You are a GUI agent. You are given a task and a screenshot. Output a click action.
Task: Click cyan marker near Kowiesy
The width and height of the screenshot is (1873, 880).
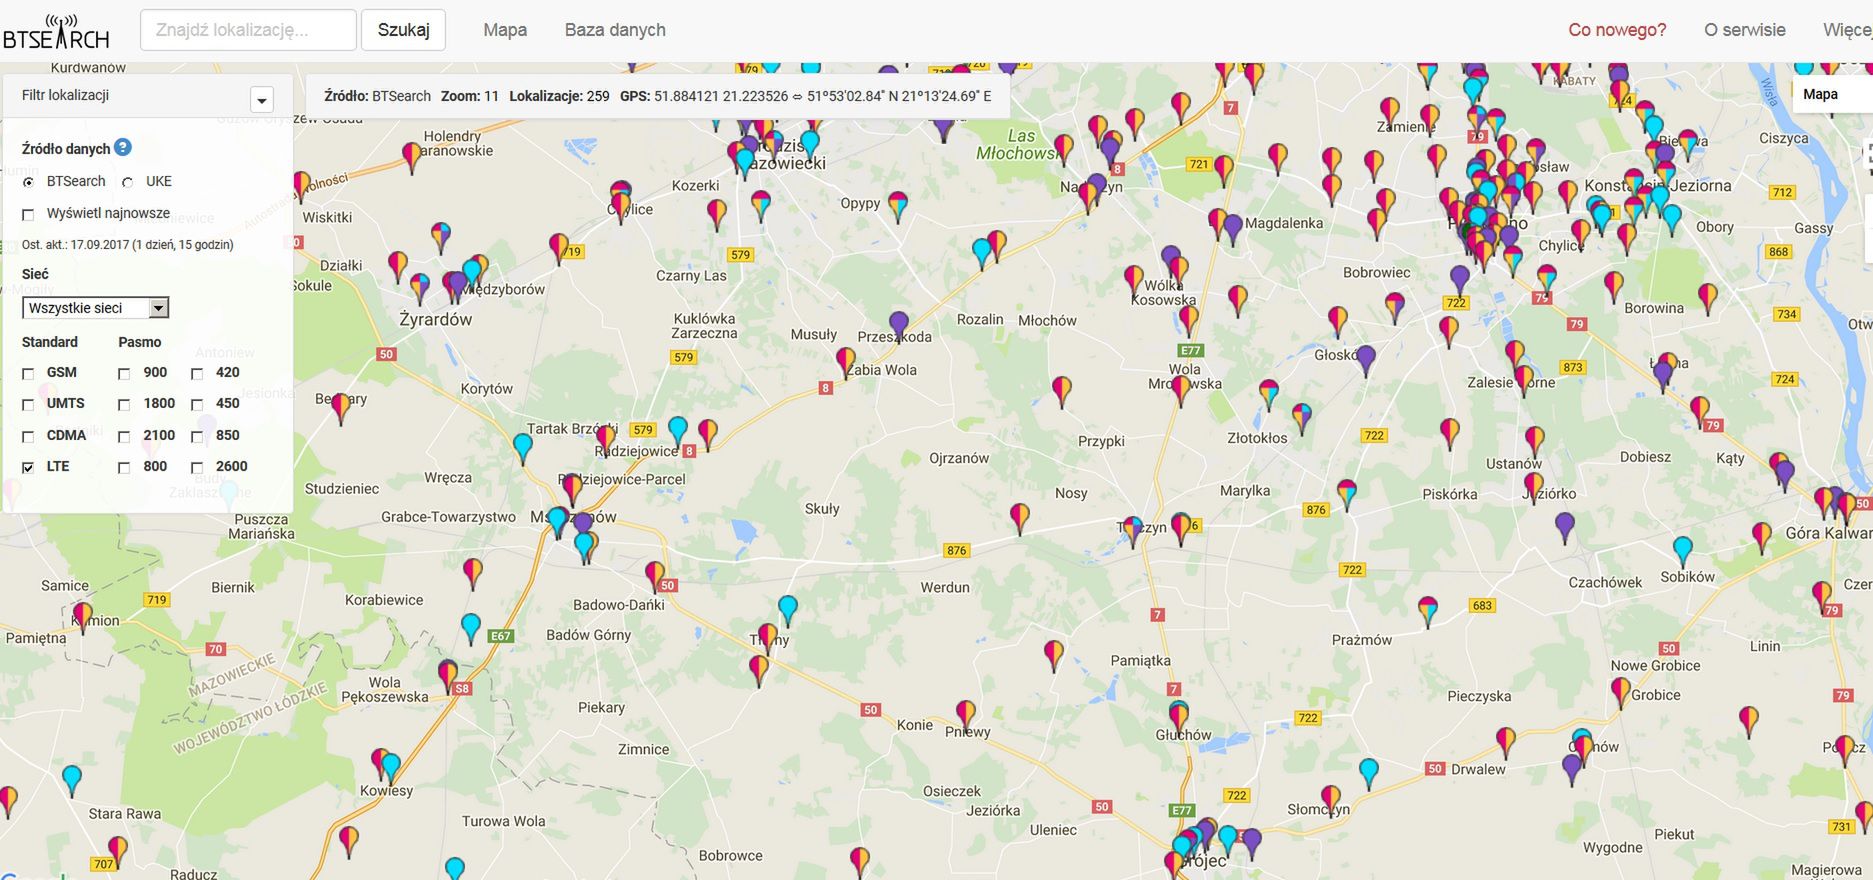point(391,767)
